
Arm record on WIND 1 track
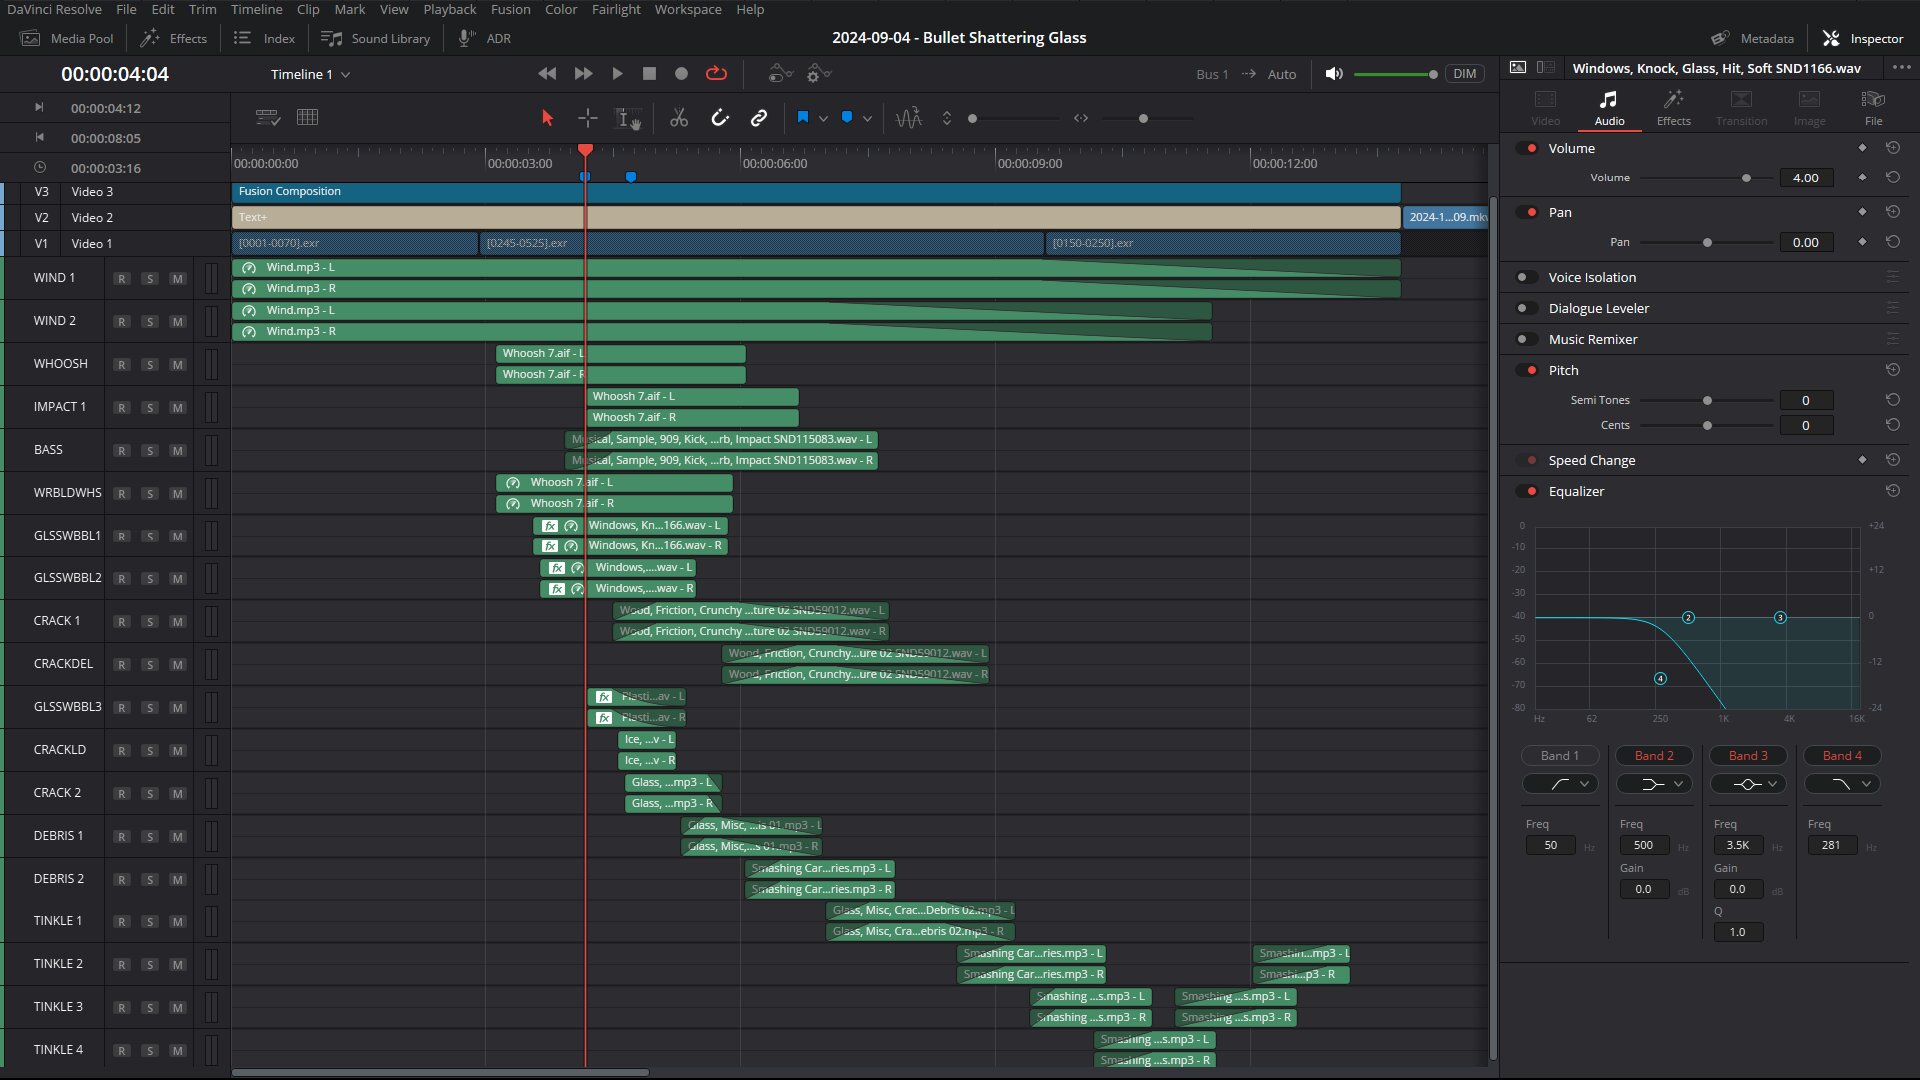(121, 279)
